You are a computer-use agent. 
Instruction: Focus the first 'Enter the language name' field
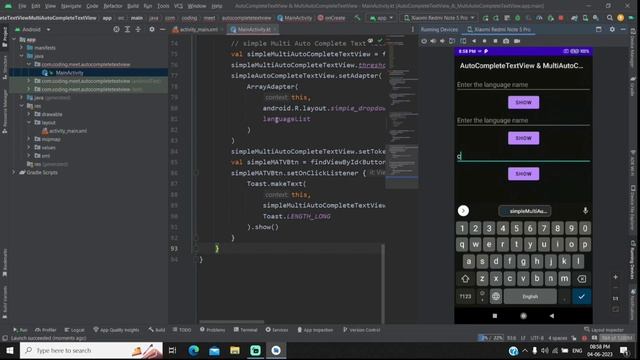[523, 84]
